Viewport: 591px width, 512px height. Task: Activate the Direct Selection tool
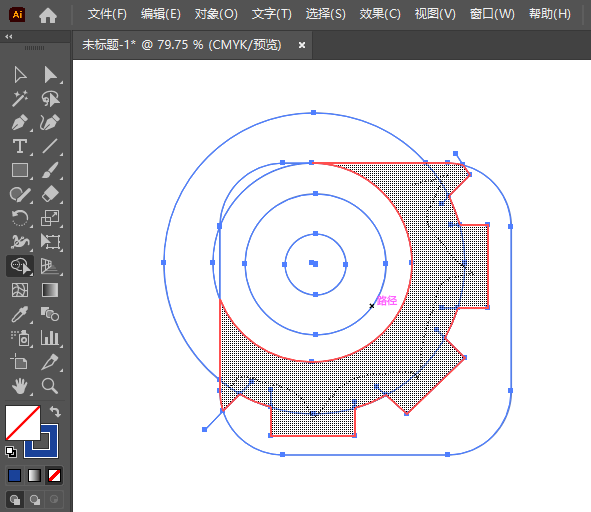pyautogui.click(x=50, y=75)
